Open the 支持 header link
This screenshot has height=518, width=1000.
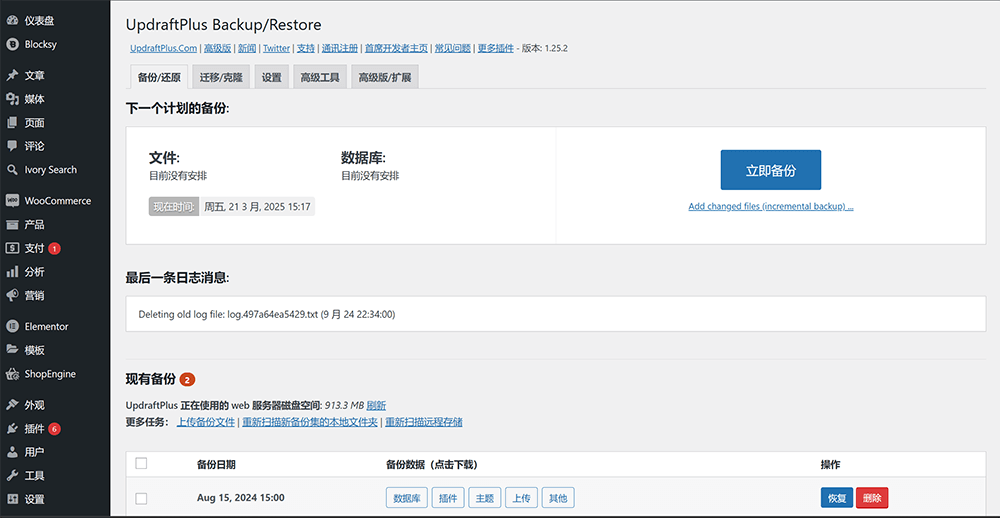tap(305, 48)
